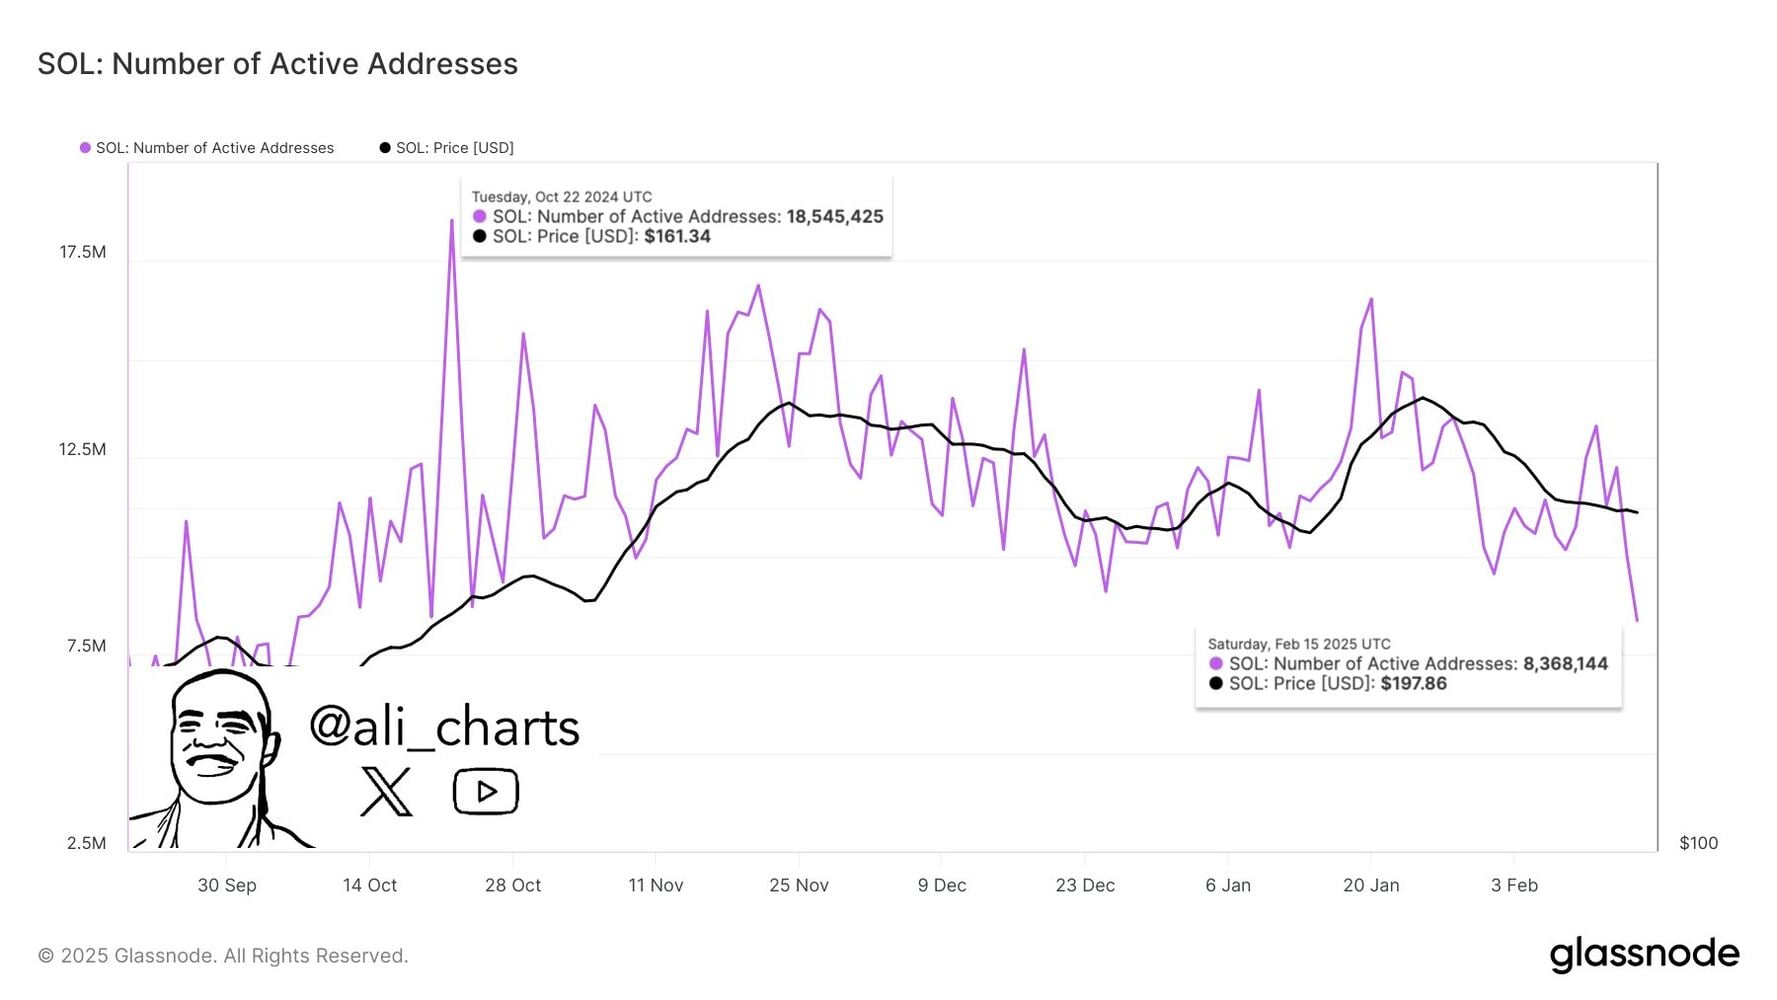1777x1000 pixels.
Task: Click the SOL: Price [USD] legend label
Action: click(x=455, y=148)
